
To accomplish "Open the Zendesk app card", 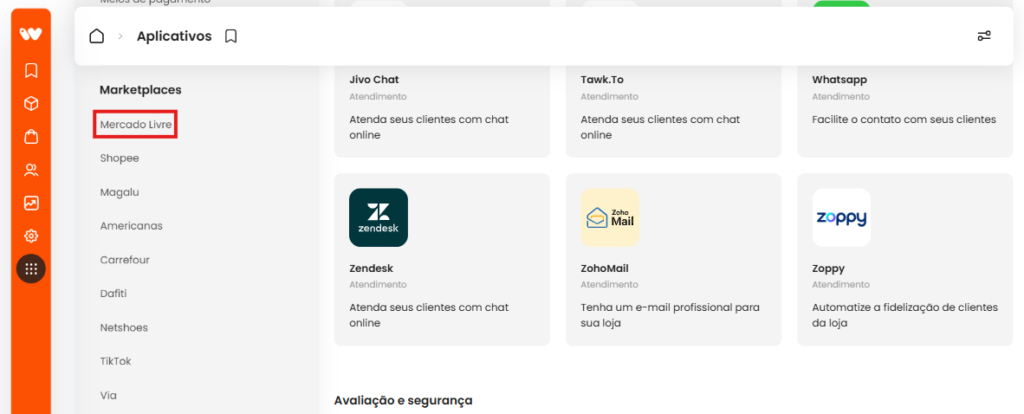I will (442, 259).
